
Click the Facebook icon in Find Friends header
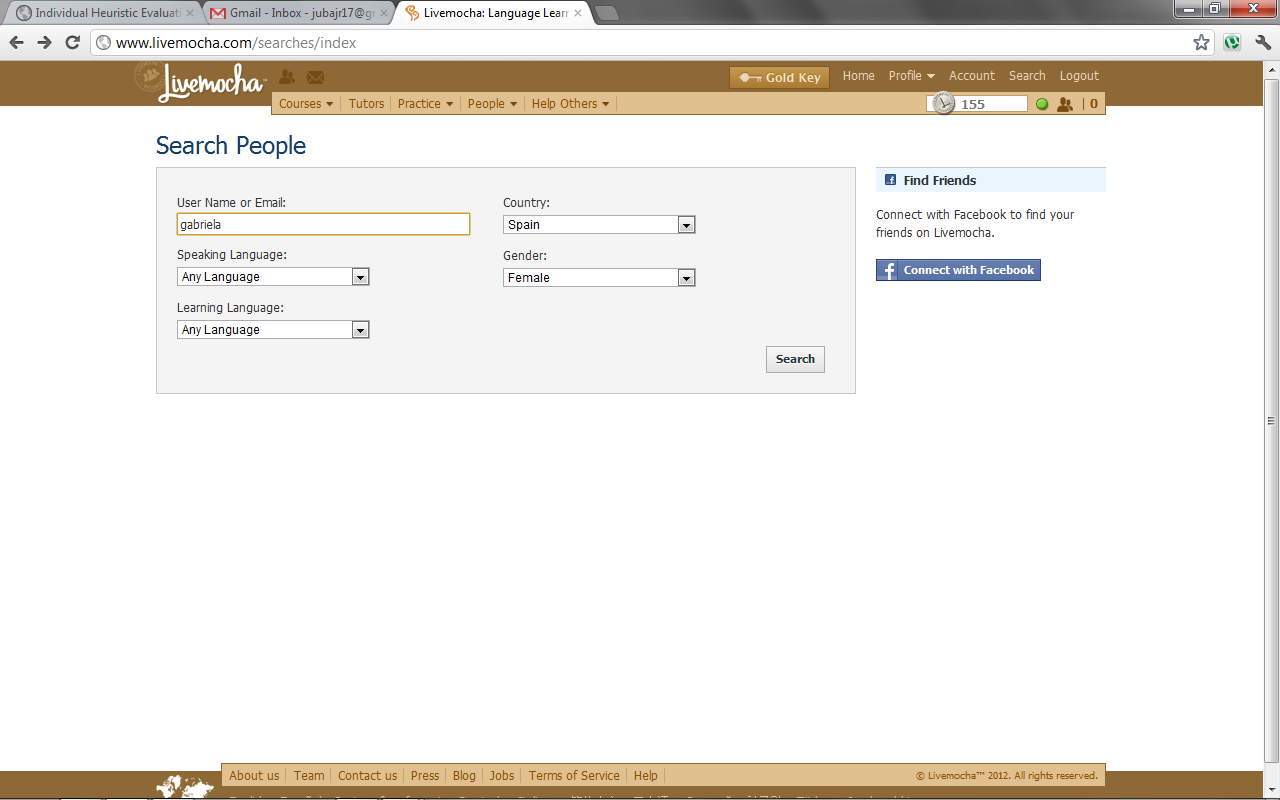click(890, 180)
